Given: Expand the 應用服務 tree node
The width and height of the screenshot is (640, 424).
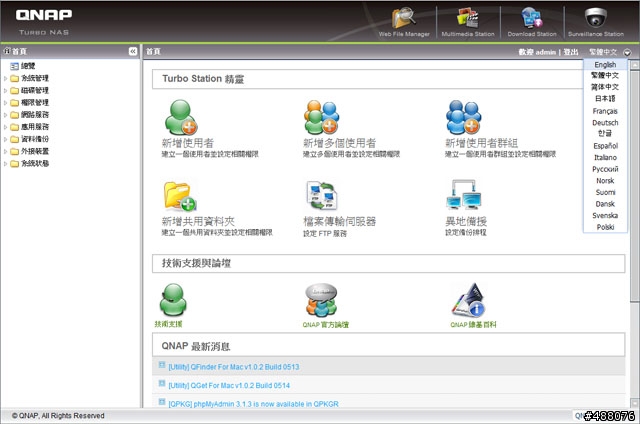Looking at the screenshot, I should (5, 127).
